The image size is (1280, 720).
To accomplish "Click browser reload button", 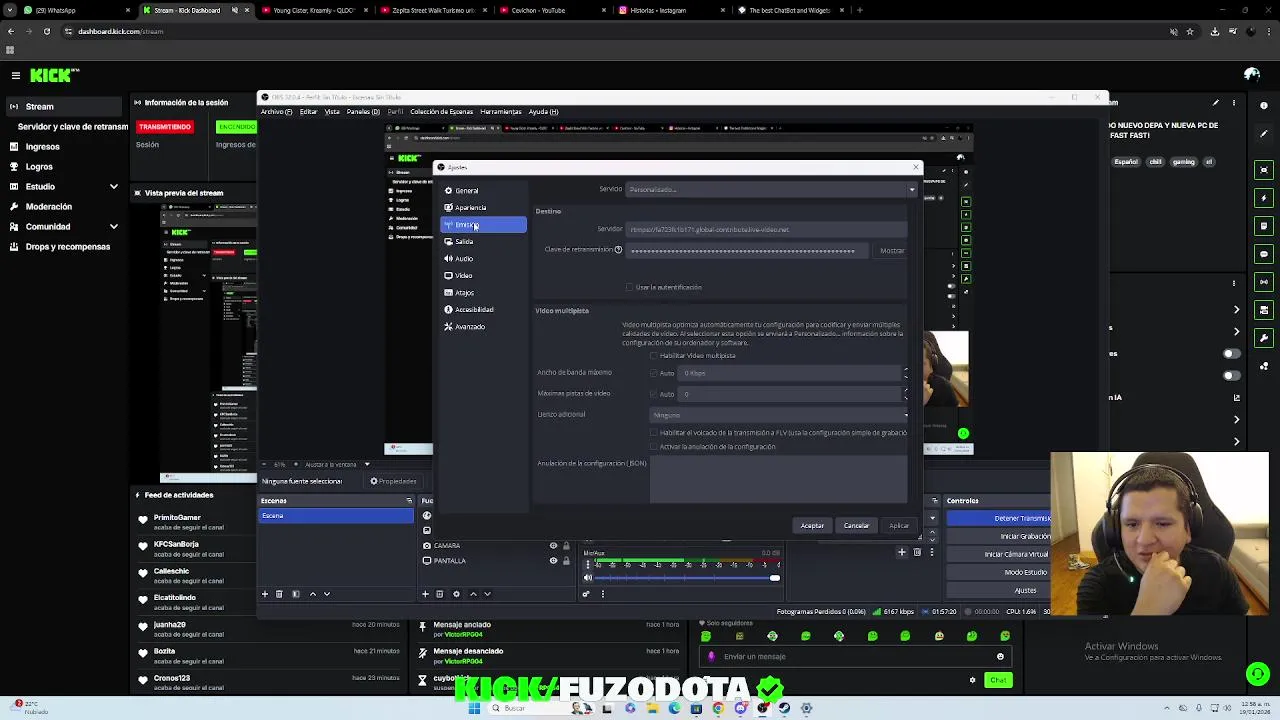I will coord(46,31).
